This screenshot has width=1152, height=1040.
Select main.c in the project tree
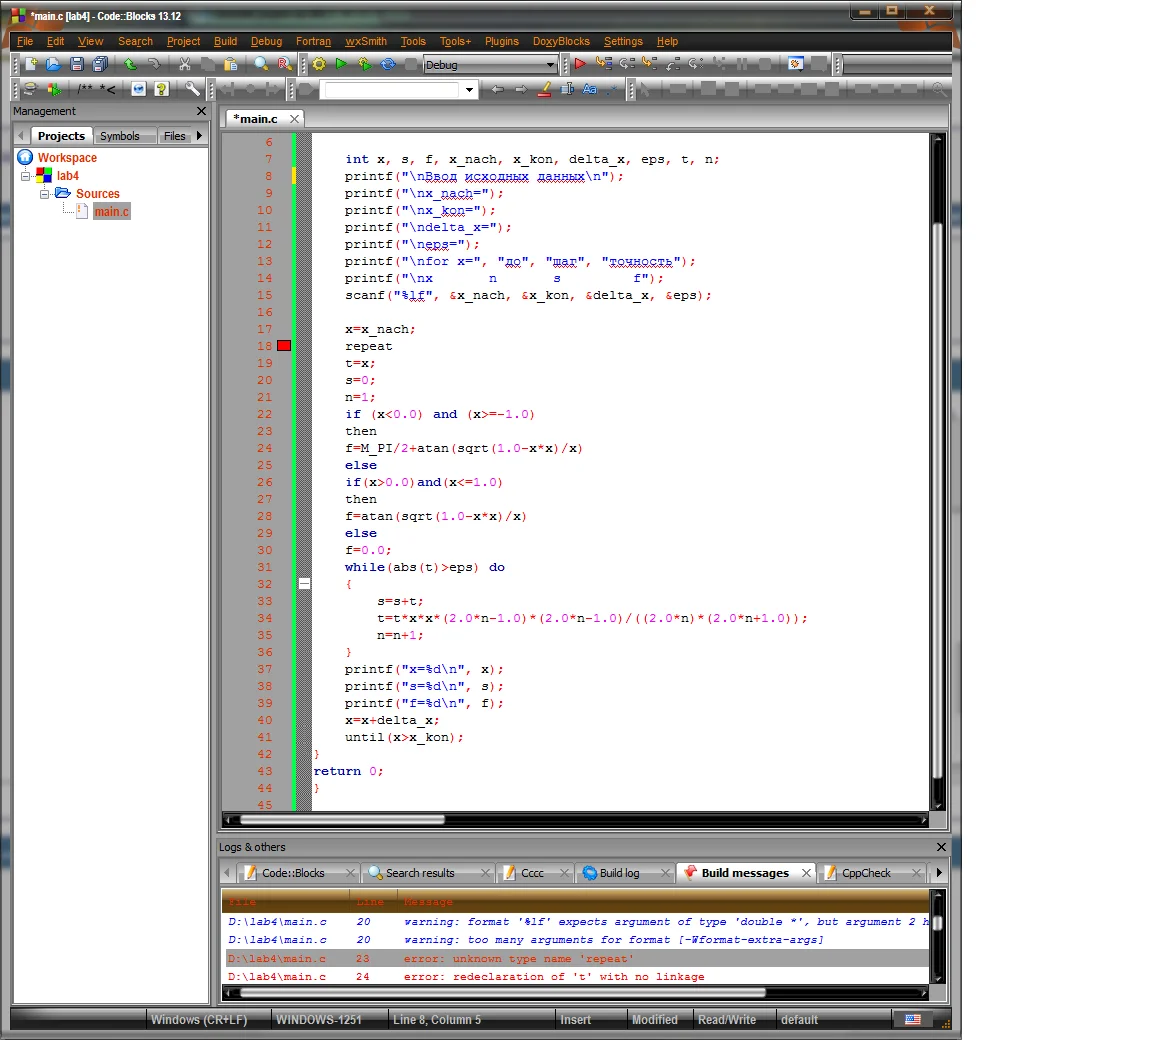(x=111, y=212)
